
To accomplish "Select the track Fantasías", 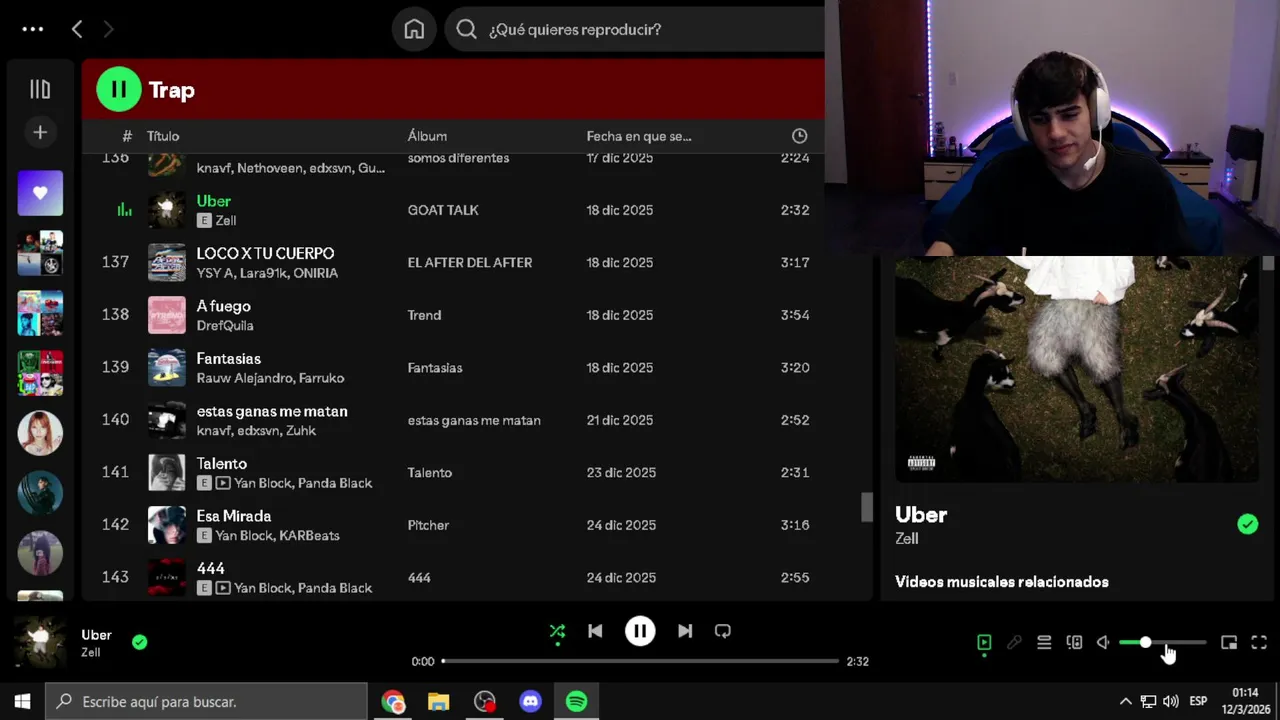I will pyautogui.click(x=229, y=359).
